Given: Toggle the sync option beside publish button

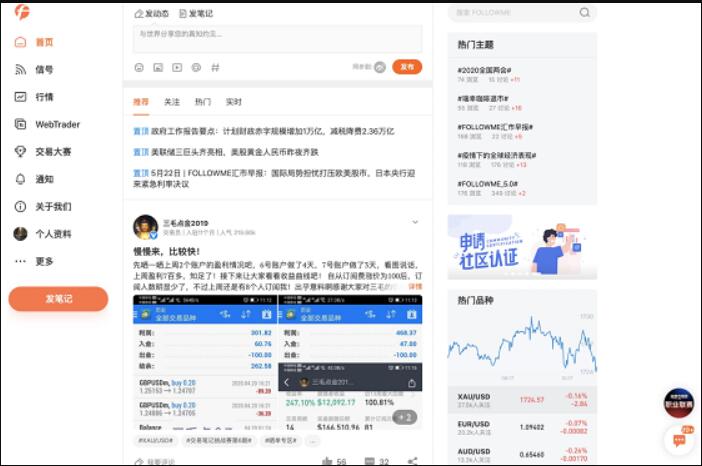Looking at the screenshot, I should [x=380, y=67].
